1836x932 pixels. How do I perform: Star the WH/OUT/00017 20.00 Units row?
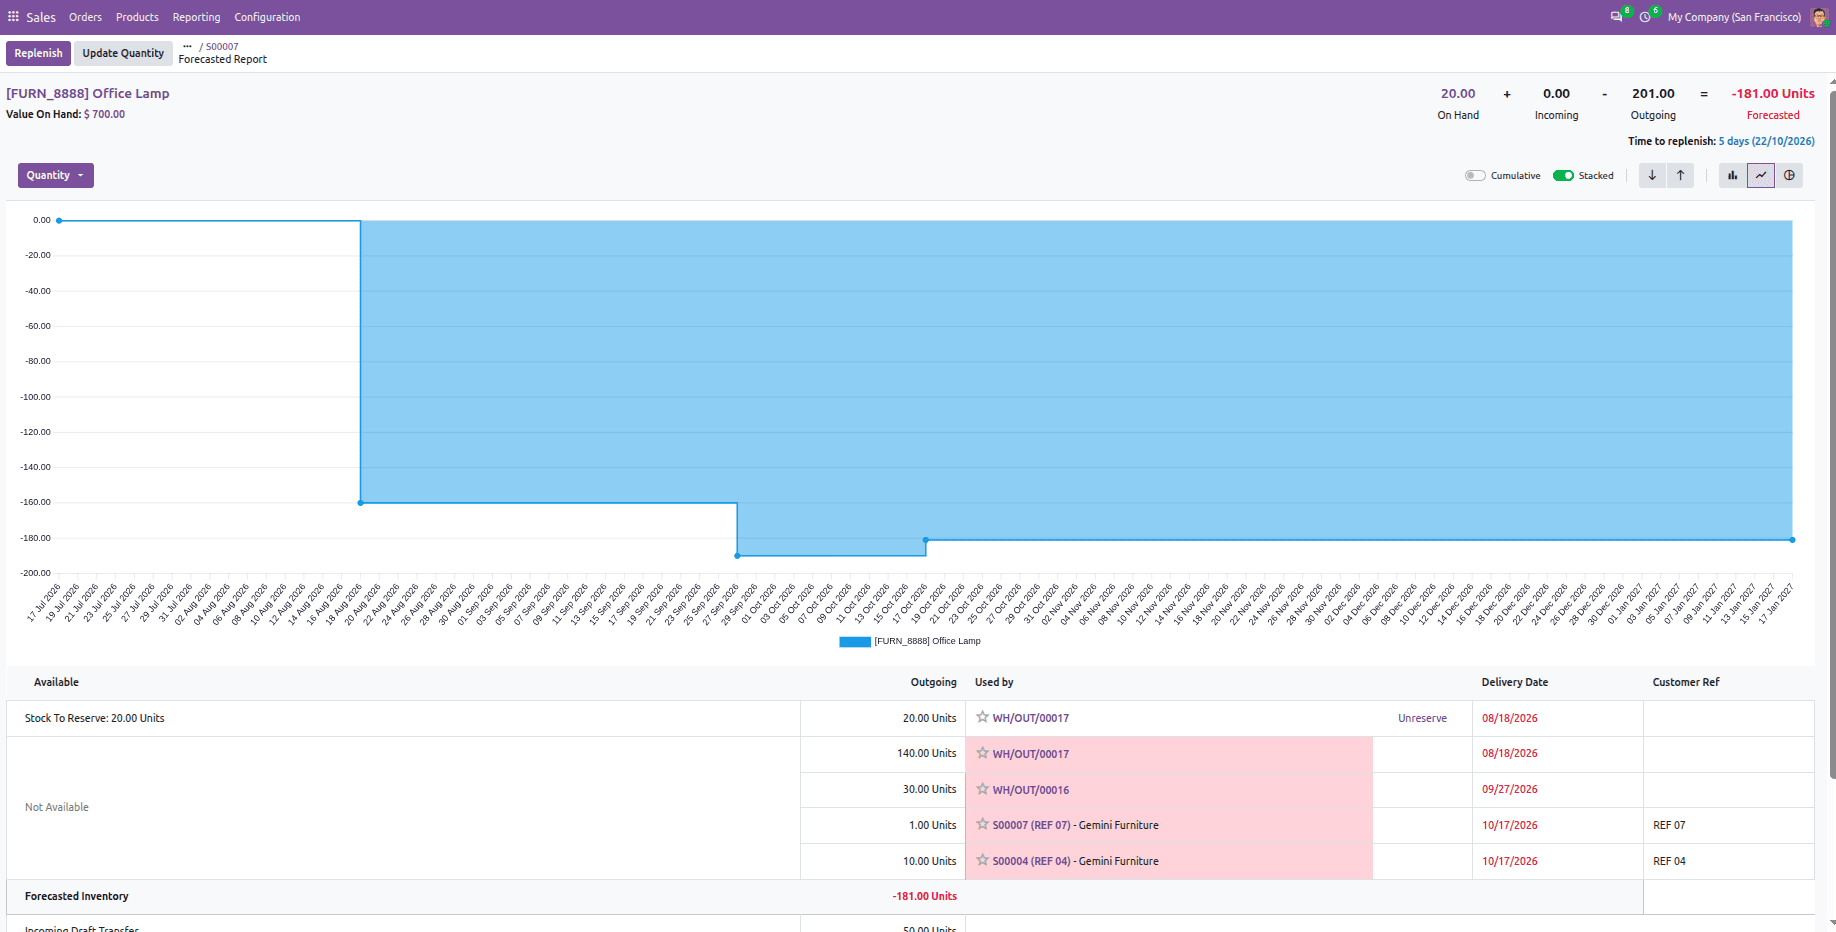(x=983, y=717)
